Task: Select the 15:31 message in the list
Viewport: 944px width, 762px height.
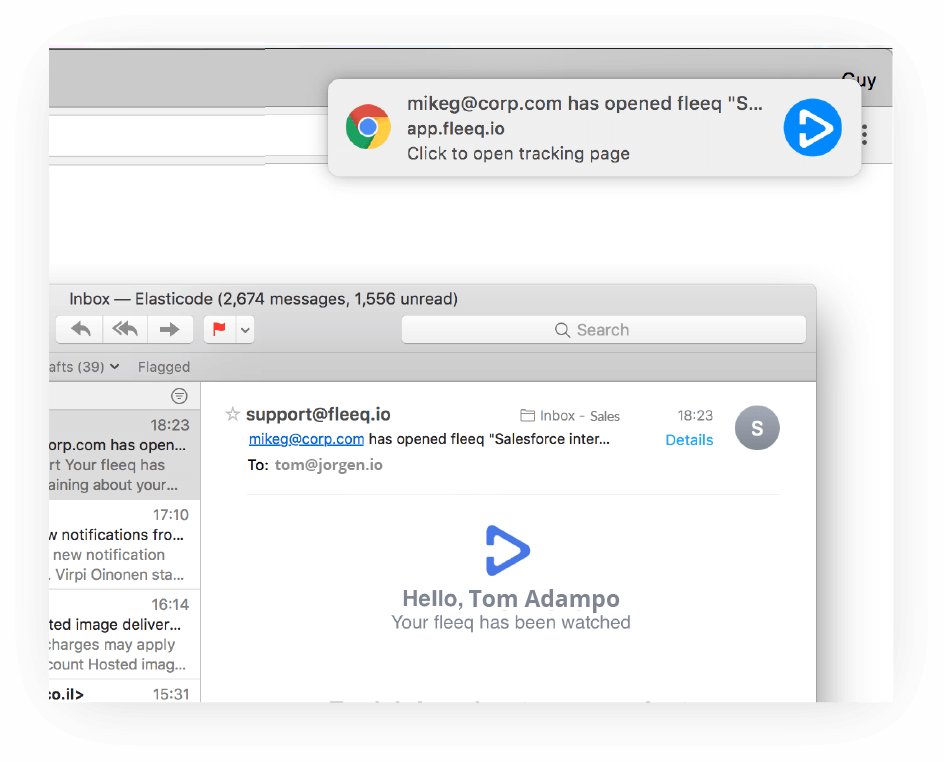Action: (x=125, y=692)
